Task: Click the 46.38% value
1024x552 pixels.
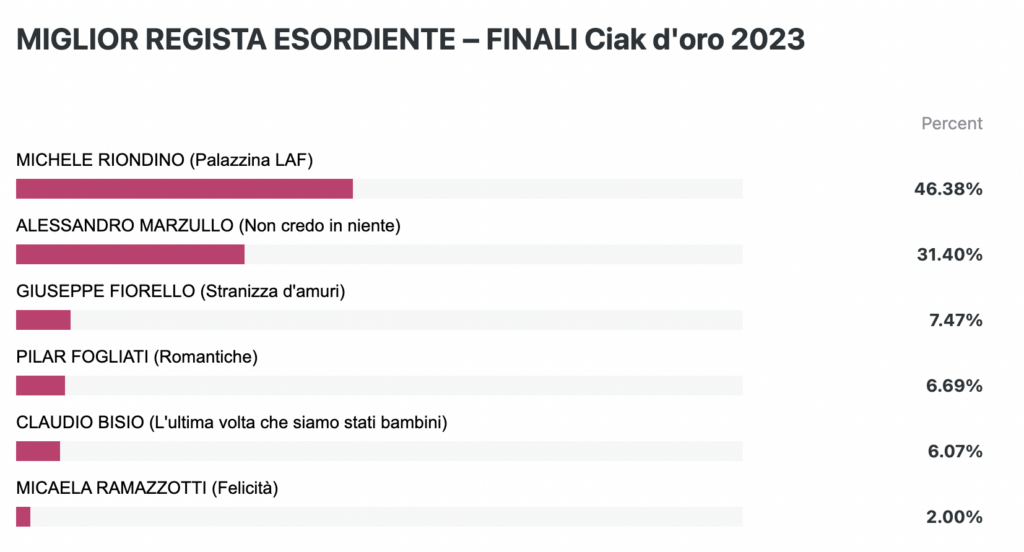Action: (x=948, y=189)
